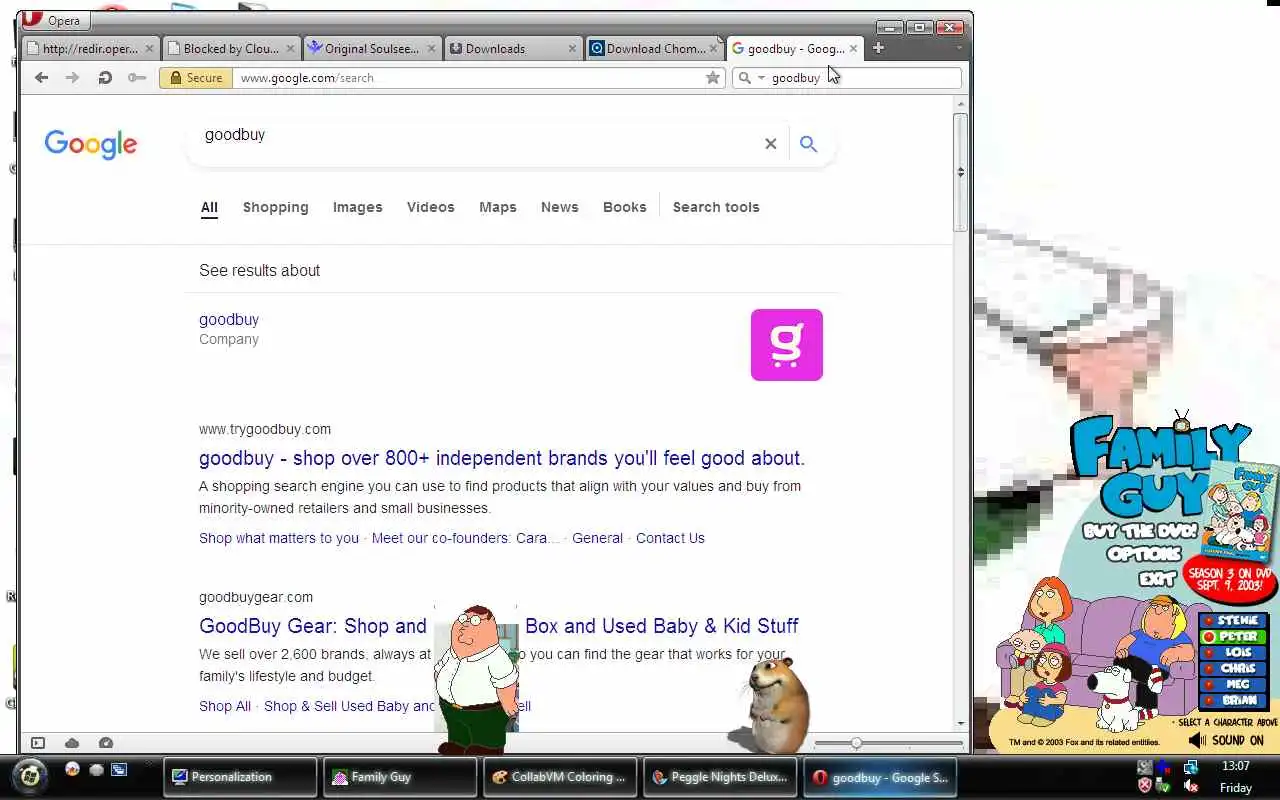Toggle Opera's panel button in status bar
The width and height of the screenshot is (1280, 800).
pyautogui.click(x=38, y=743)
